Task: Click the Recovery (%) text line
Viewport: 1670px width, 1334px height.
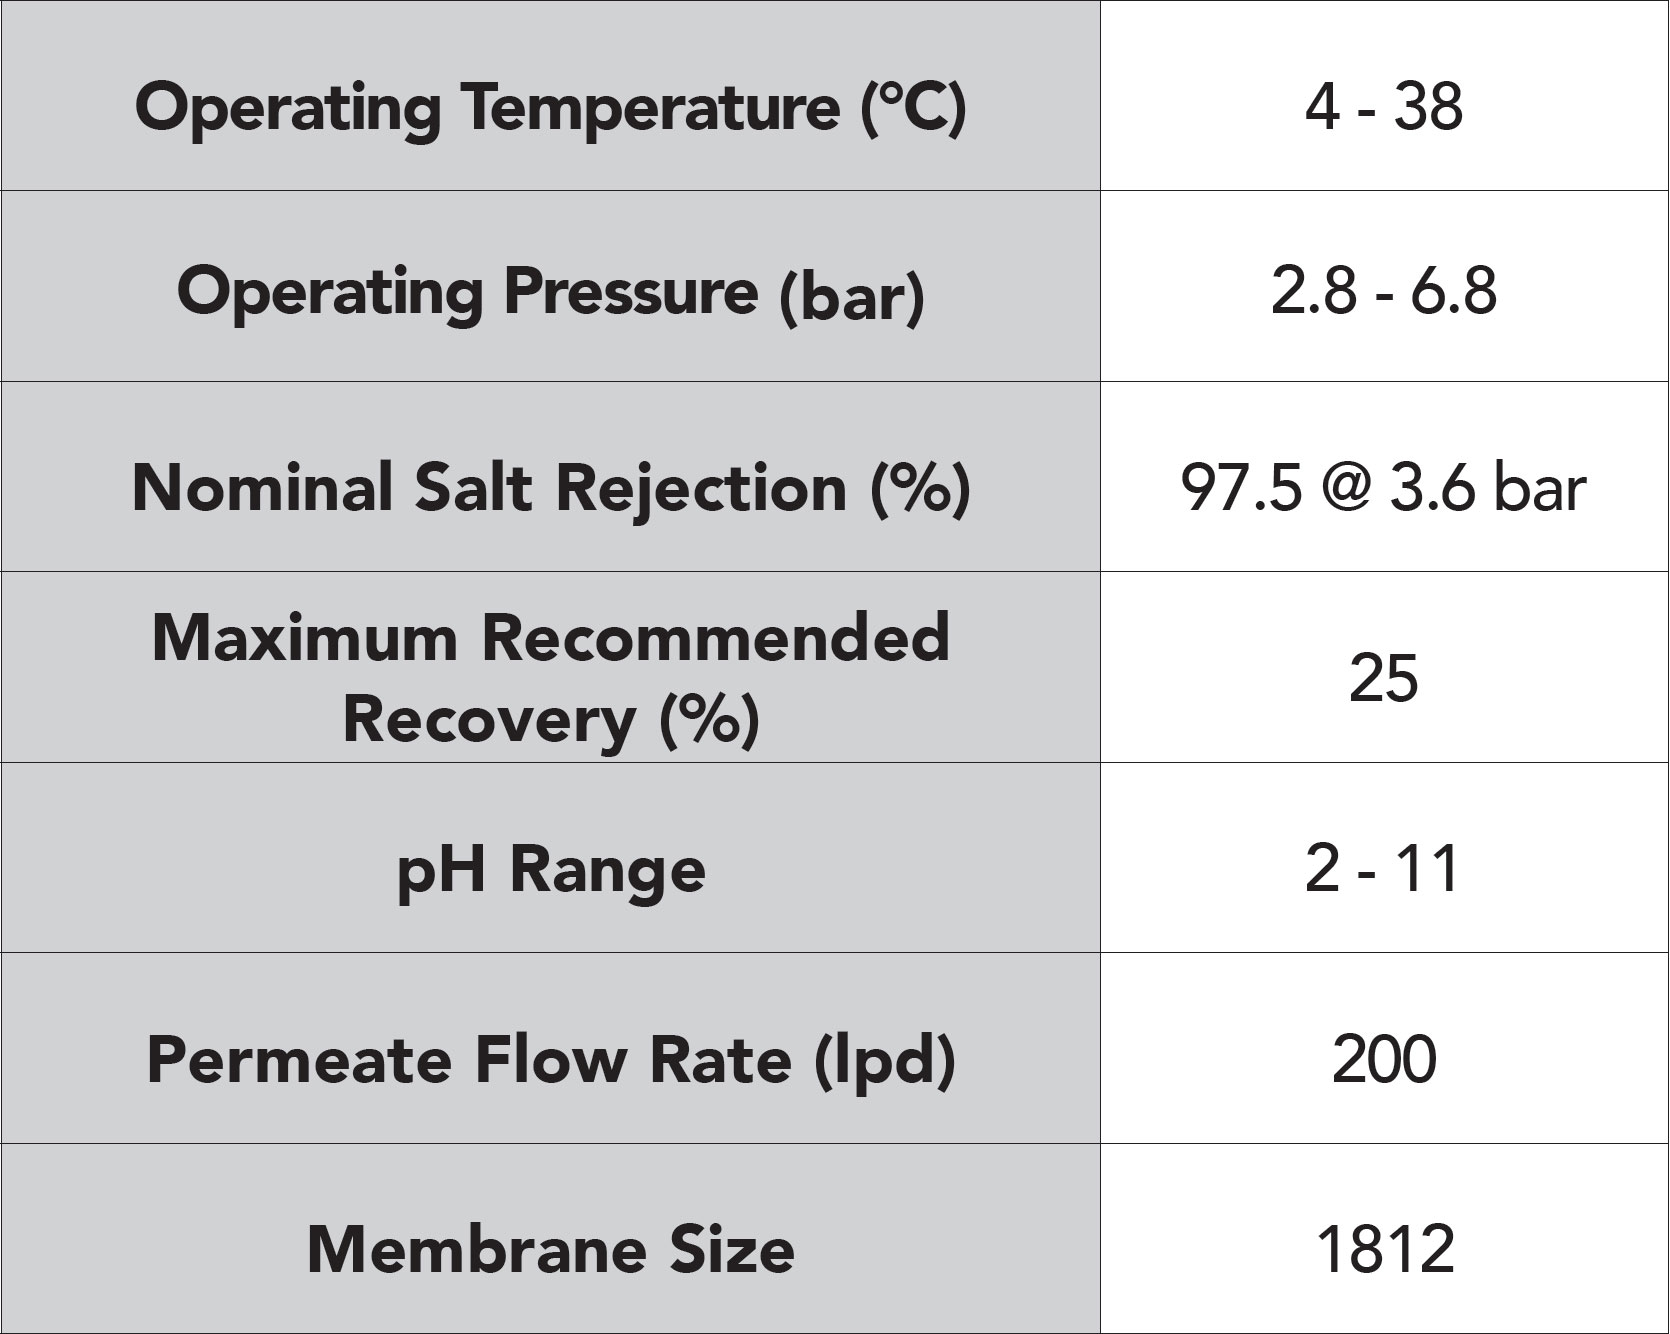Action: click(551, 720)
